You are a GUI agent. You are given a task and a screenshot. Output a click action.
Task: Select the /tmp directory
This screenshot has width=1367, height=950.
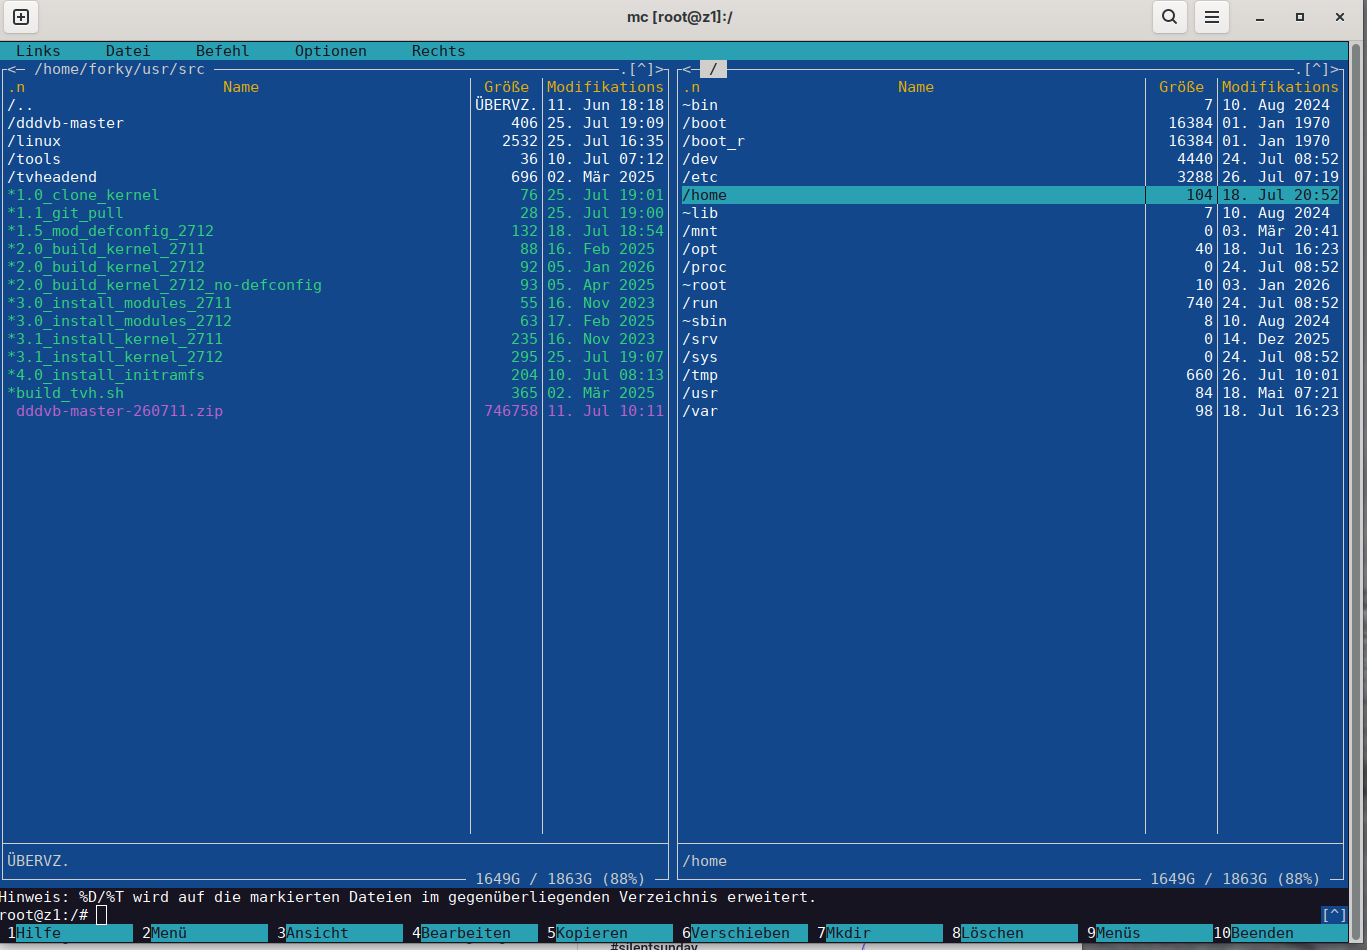[1011, 375]
